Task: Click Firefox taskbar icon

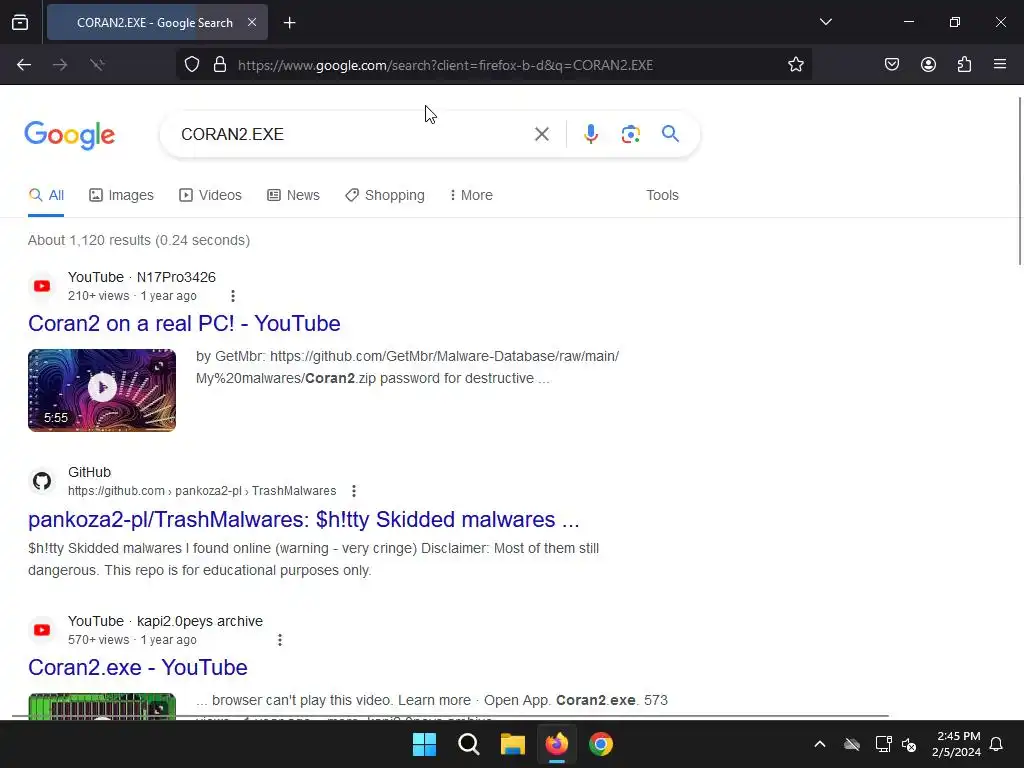Action: (x=556, y=744)
